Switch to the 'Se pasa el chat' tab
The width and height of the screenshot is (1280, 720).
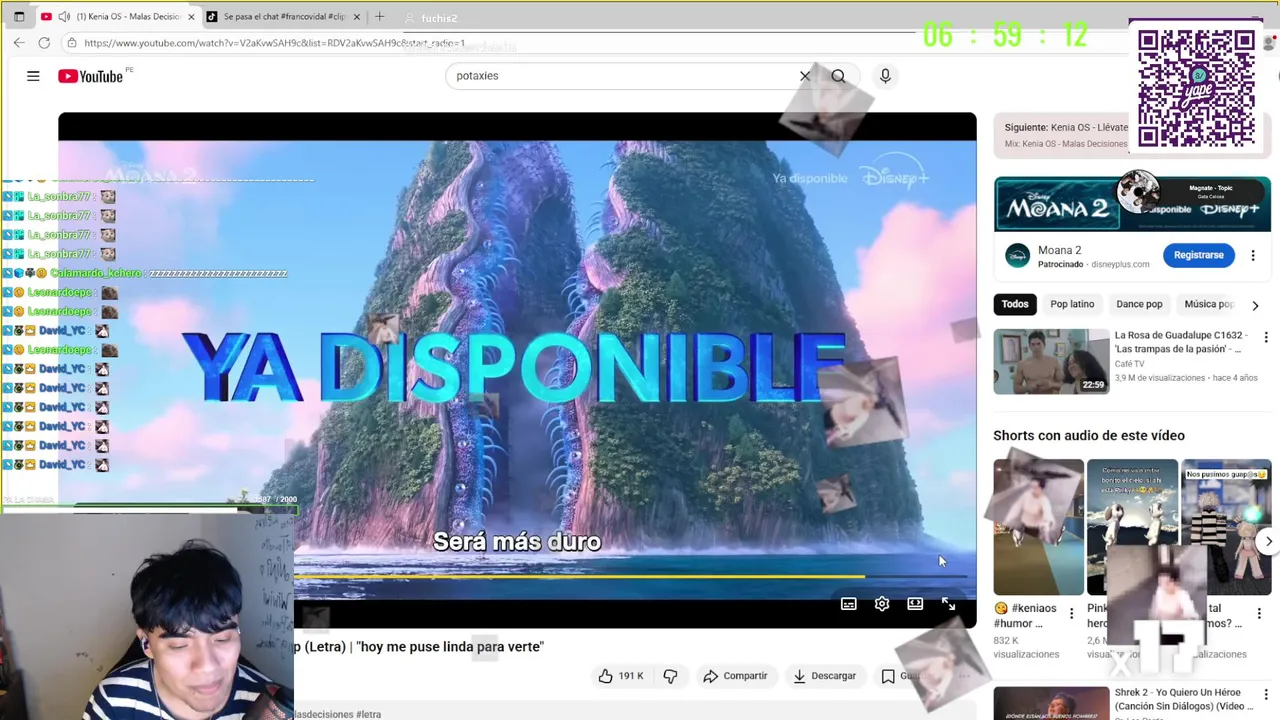[x=284, y=17]
